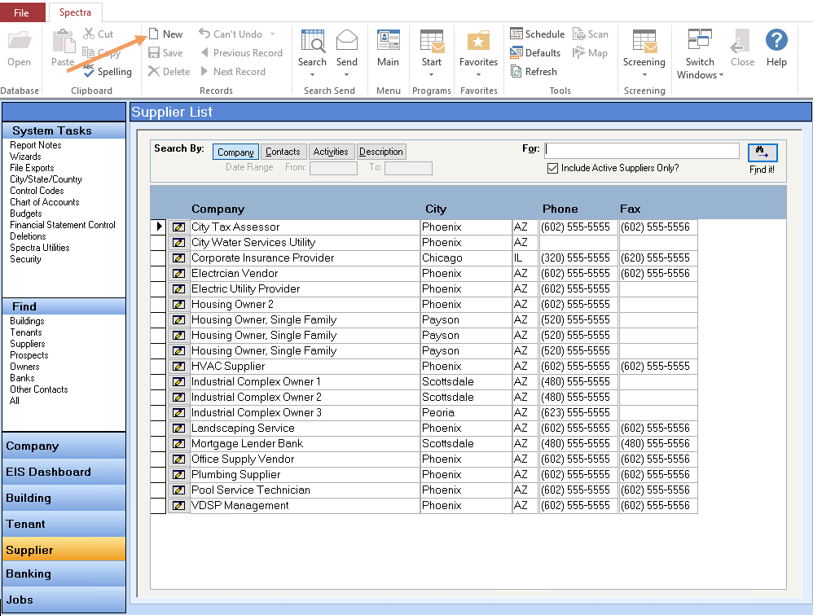
Task: Click the New record icon
Action: pos(153,34)
